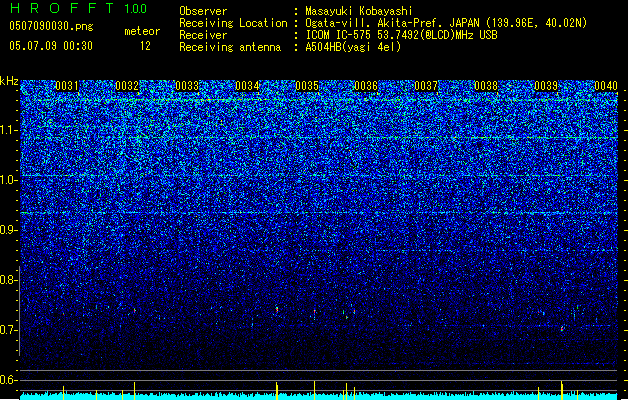Click time marker 0033
629x400 pixels.
tap(187, 86)
